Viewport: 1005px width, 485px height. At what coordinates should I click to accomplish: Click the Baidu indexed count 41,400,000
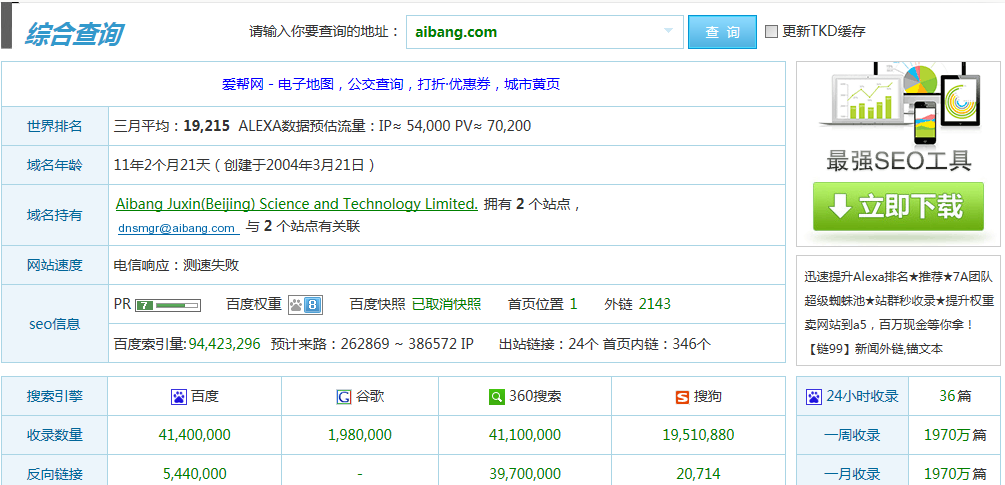(195, 435)
